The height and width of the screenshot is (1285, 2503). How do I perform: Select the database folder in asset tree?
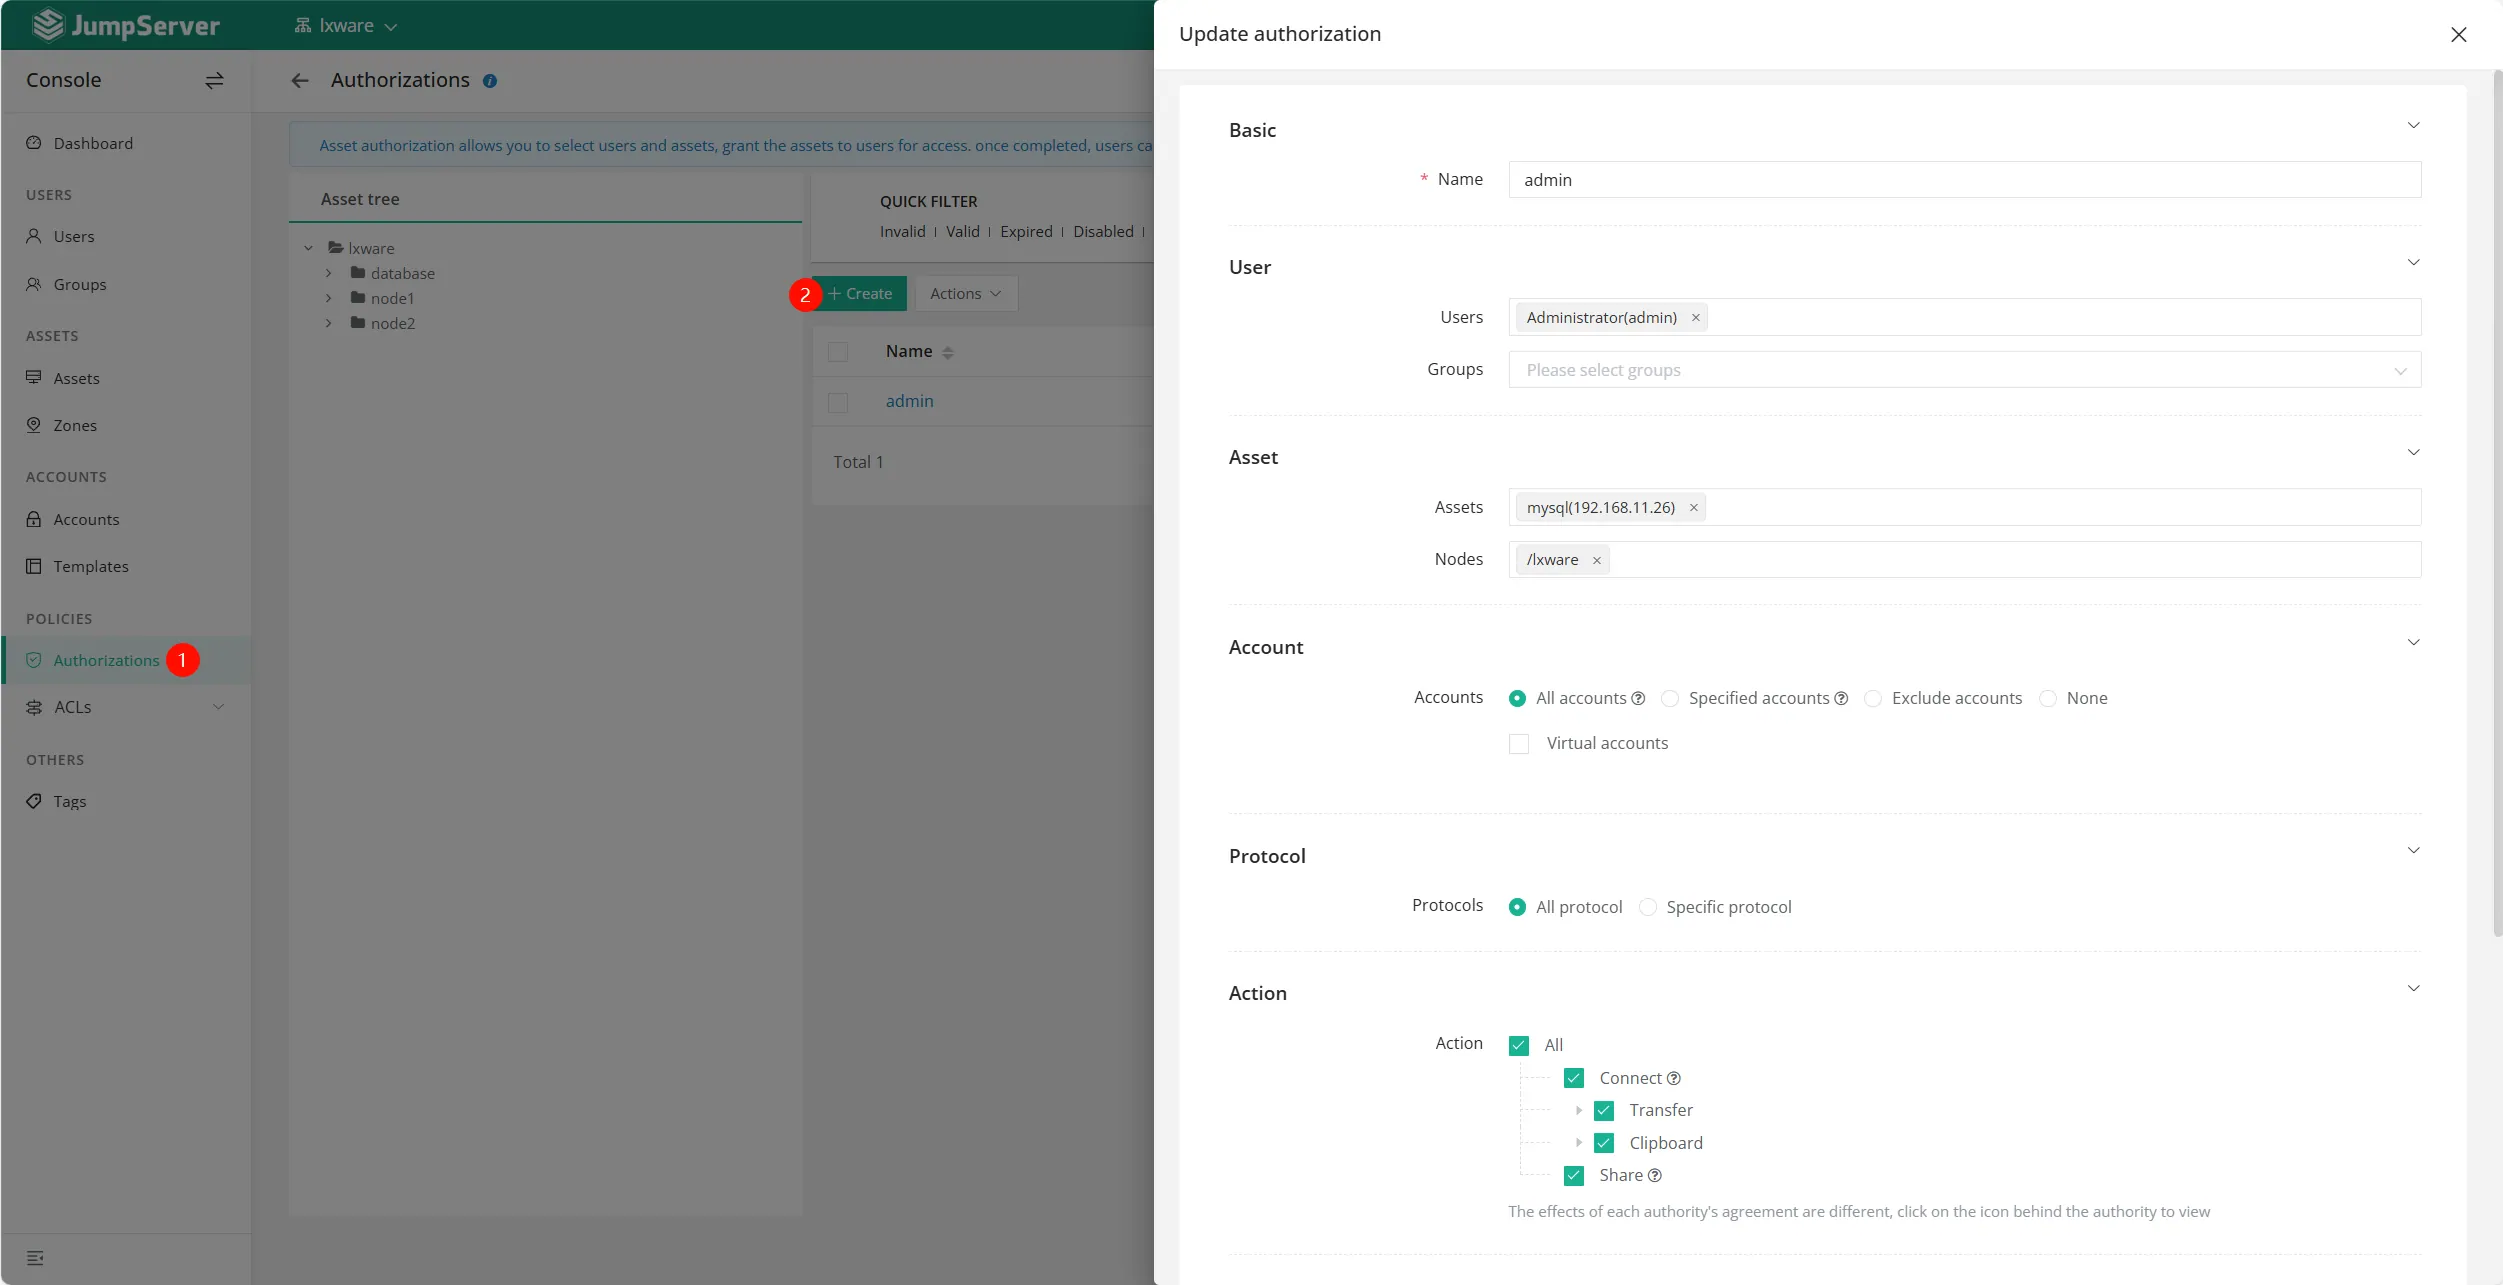(x=393, y=273)
